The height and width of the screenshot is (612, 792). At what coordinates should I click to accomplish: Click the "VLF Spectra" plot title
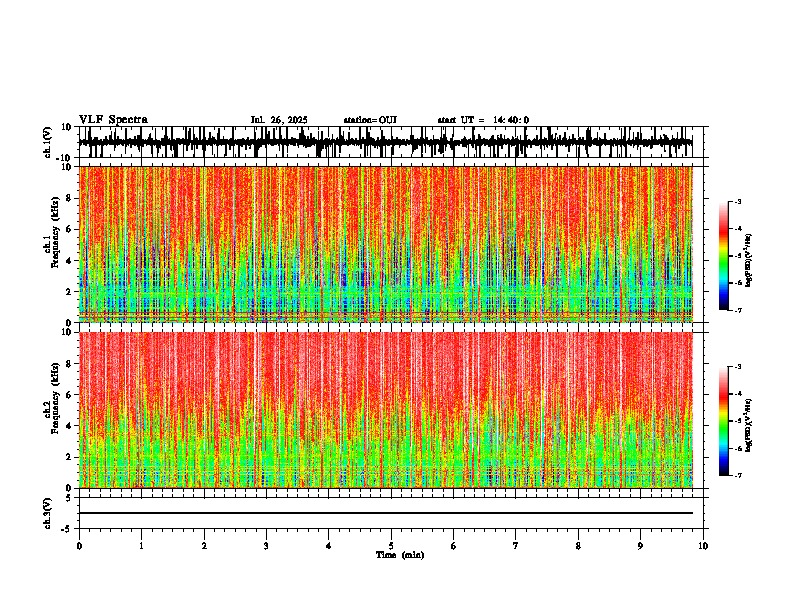[113, 120]
